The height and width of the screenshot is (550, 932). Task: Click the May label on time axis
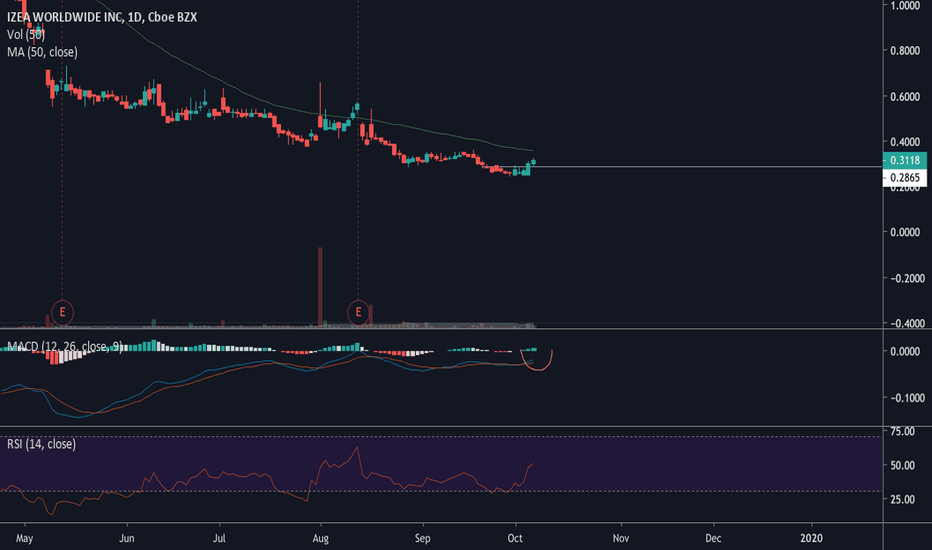coord(24,538)
